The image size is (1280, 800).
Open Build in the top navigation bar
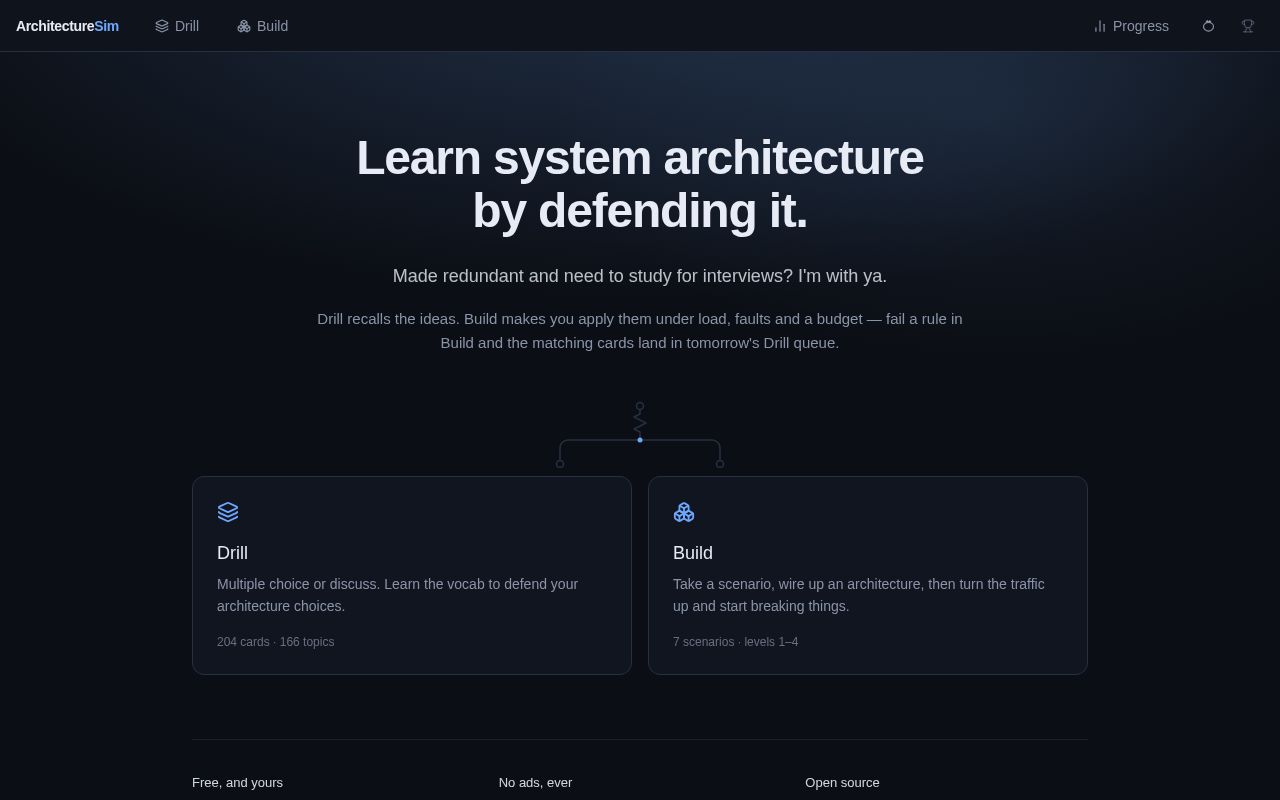[263, 26]
